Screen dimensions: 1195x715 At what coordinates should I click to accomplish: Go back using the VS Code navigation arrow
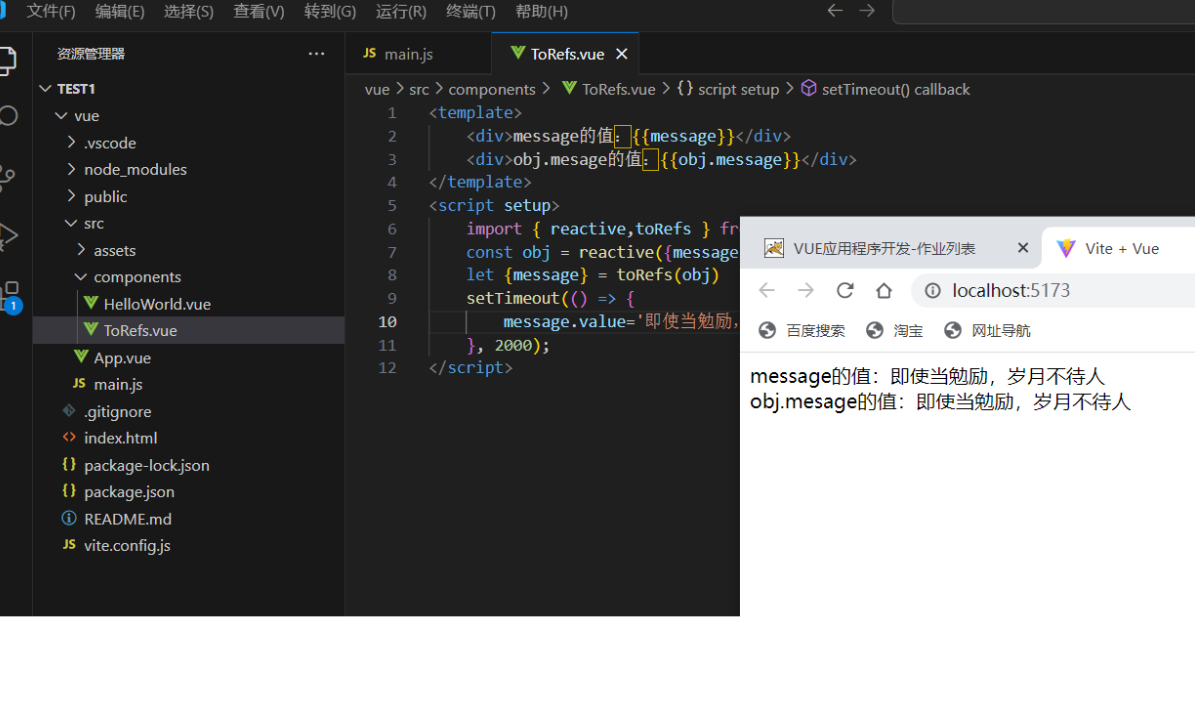click(835, 11)
